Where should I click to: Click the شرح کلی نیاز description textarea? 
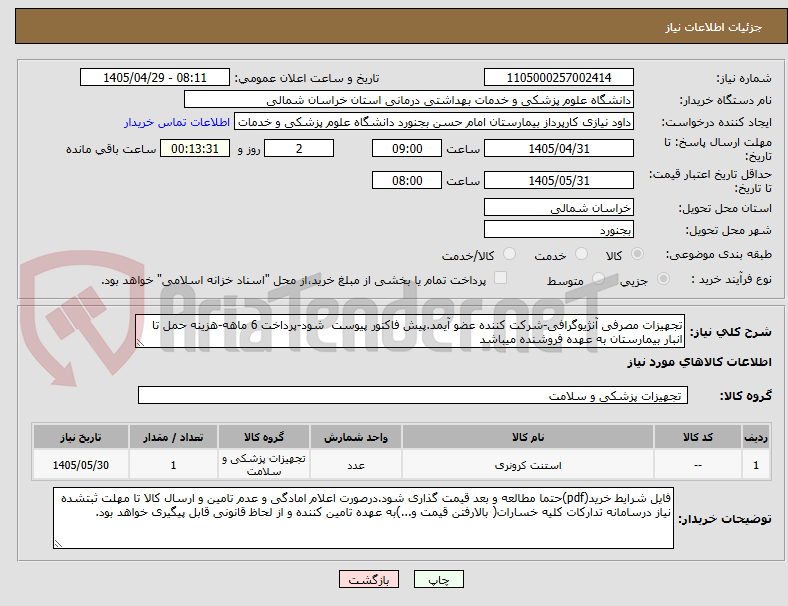pyautogui.click(x=410, y=332)
